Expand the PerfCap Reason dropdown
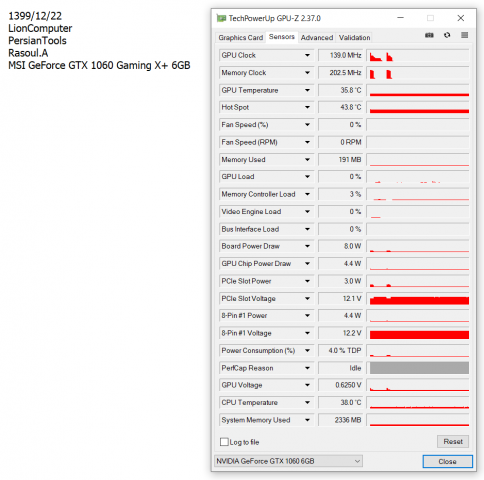484x480 pixels. click(307, 368)
